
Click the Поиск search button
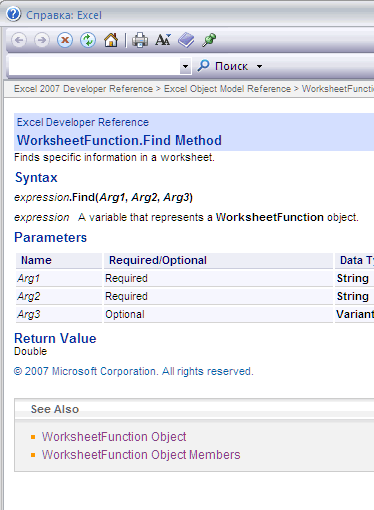pyautogui.click(x=223, y=66)
